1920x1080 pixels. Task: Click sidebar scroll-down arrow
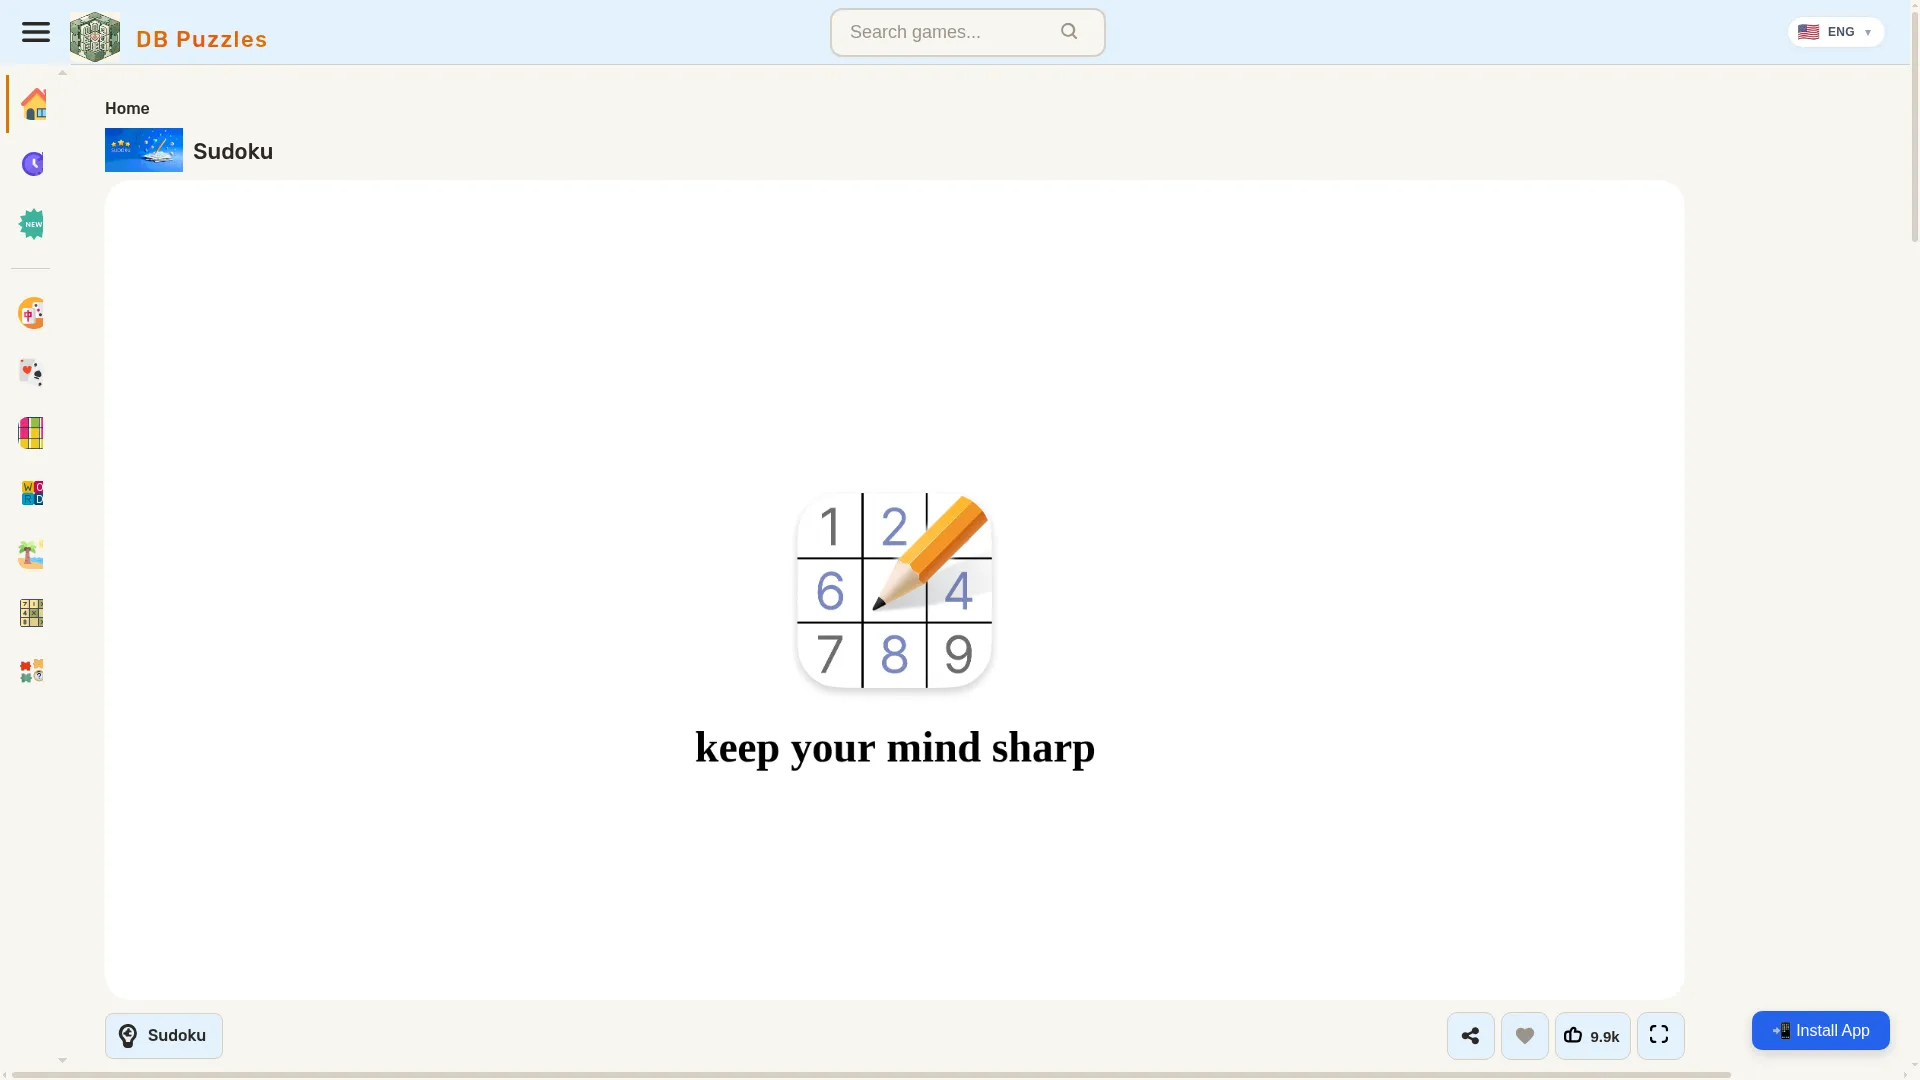62,1060
